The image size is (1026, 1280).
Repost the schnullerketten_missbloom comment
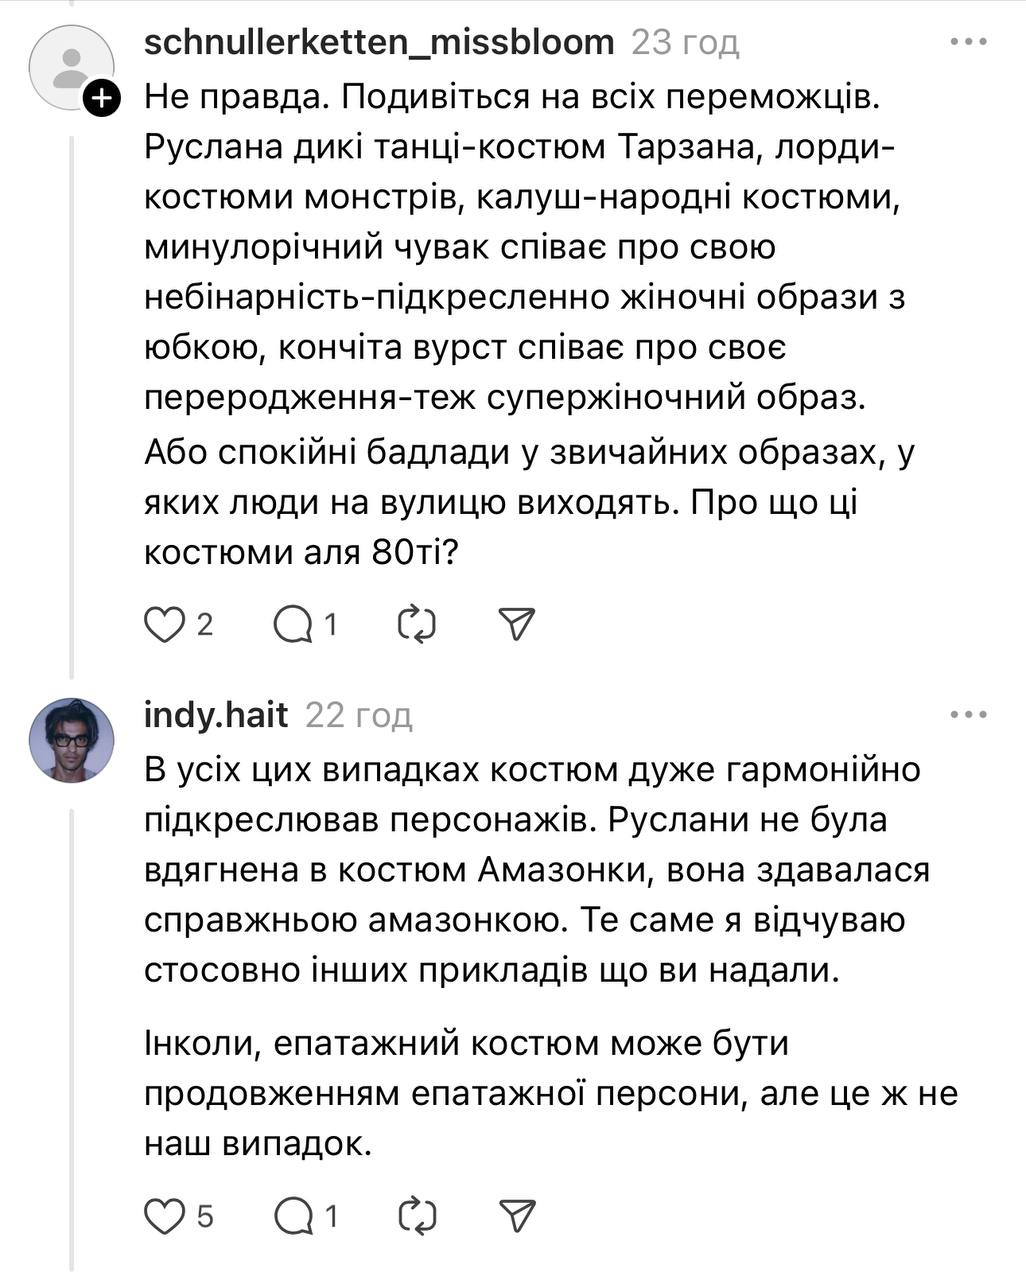click(416, 625)
